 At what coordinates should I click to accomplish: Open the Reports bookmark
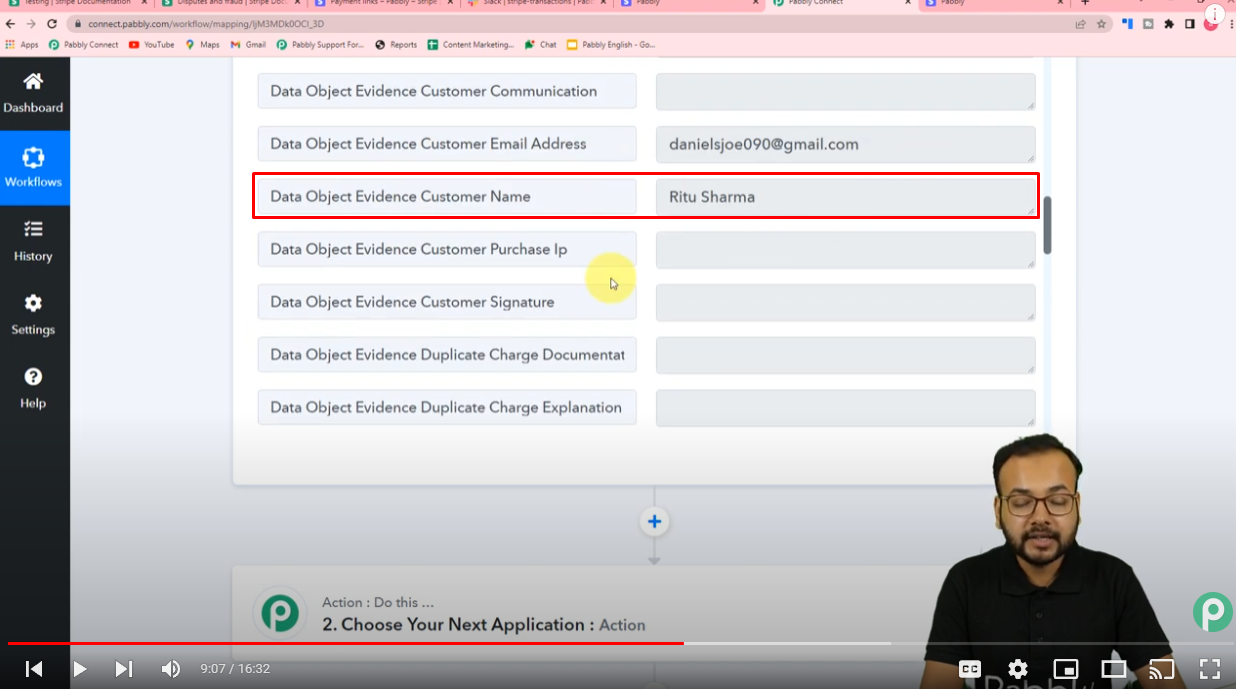point(396,44)
